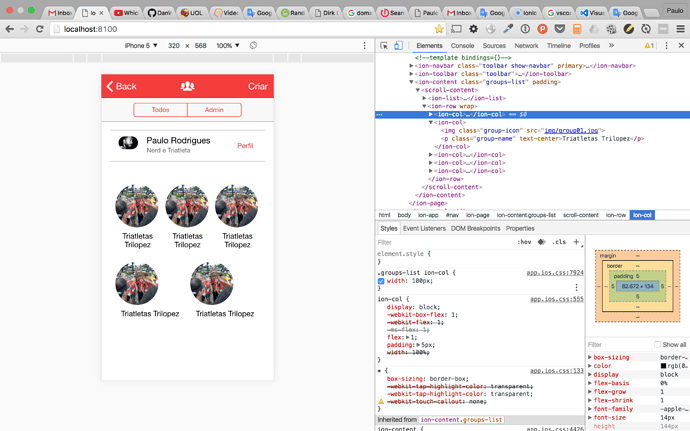Open Chrome hamburger menu
This screenshot has width=690, height=431.
tap(680, 29)
